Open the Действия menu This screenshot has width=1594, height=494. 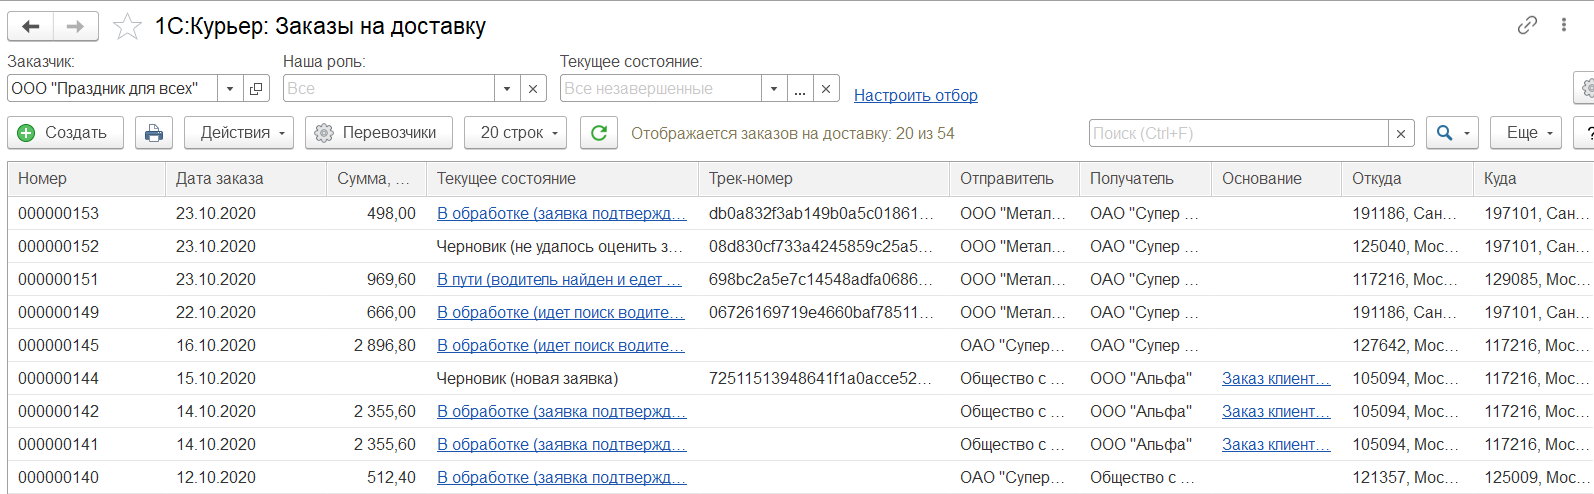click(x=243, y=133)
